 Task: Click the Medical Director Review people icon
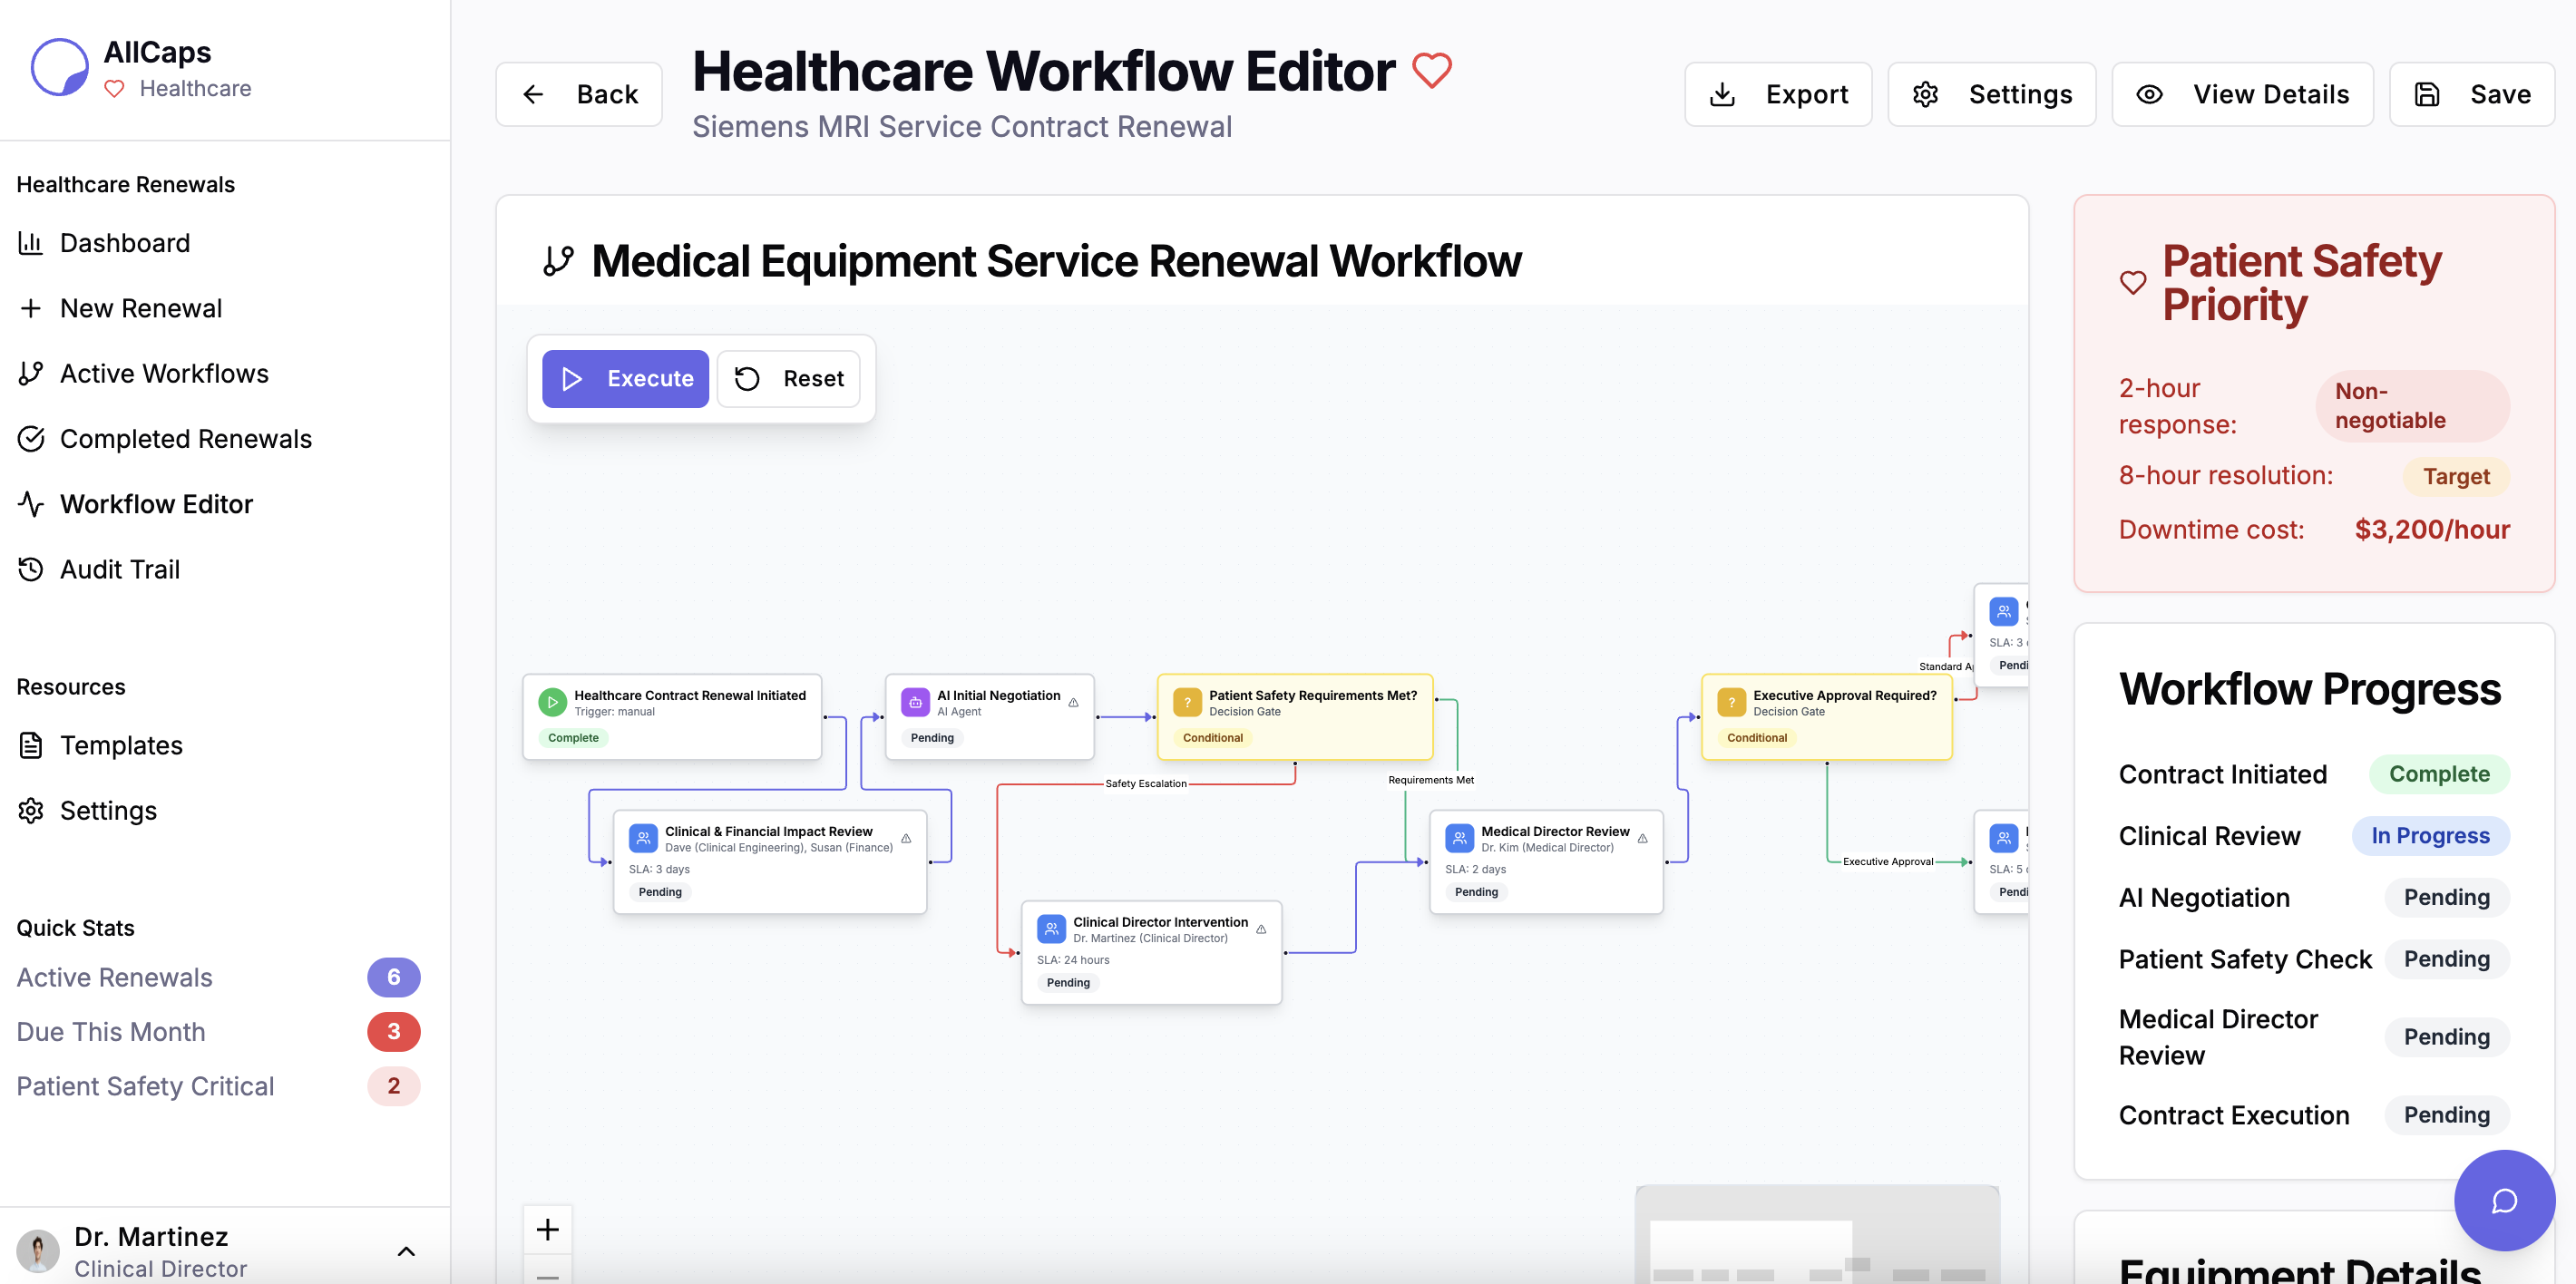pyautogui.click(x=1459, y=838)
